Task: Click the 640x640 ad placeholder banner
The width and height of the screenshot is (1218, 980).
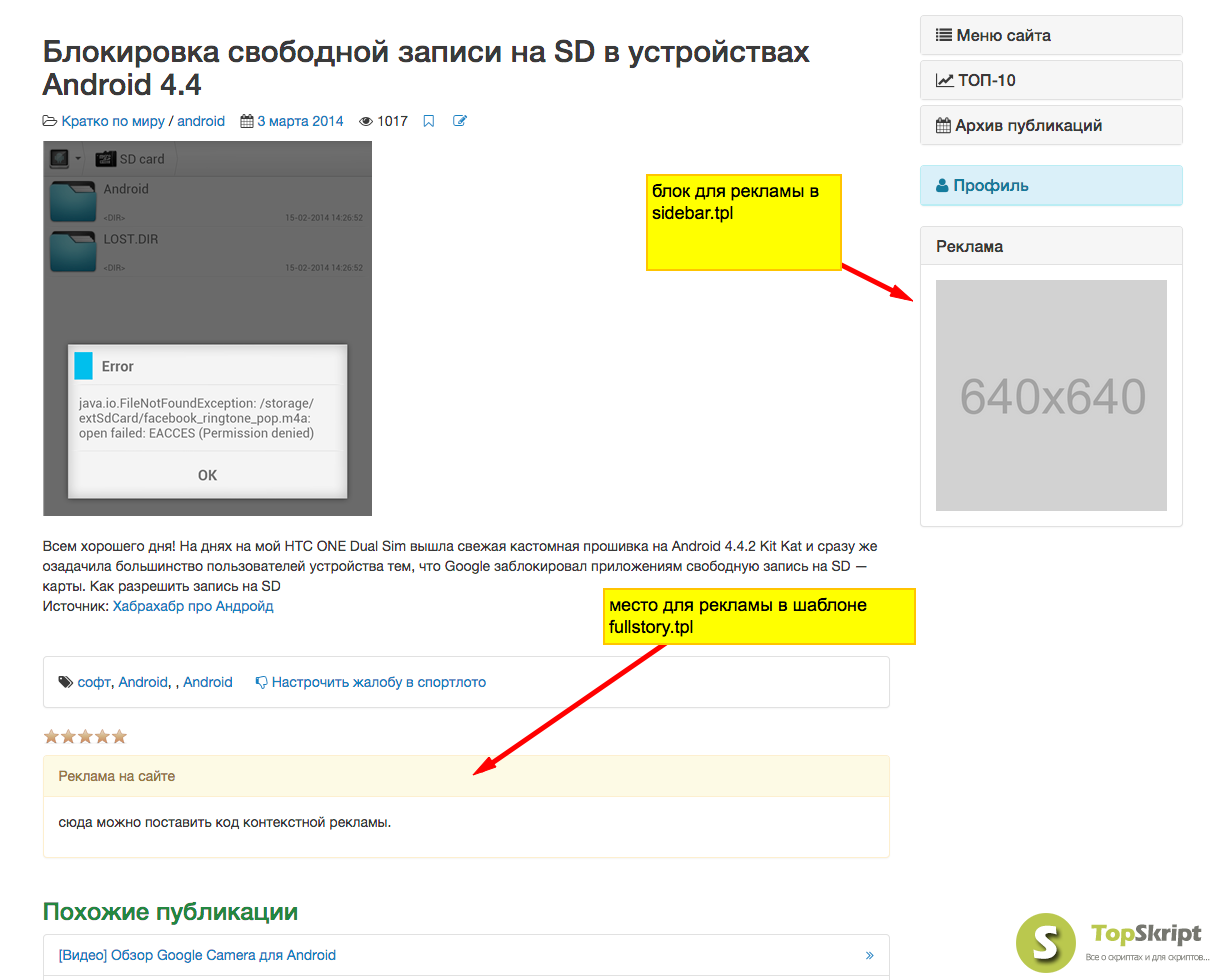Action: 1051,395
